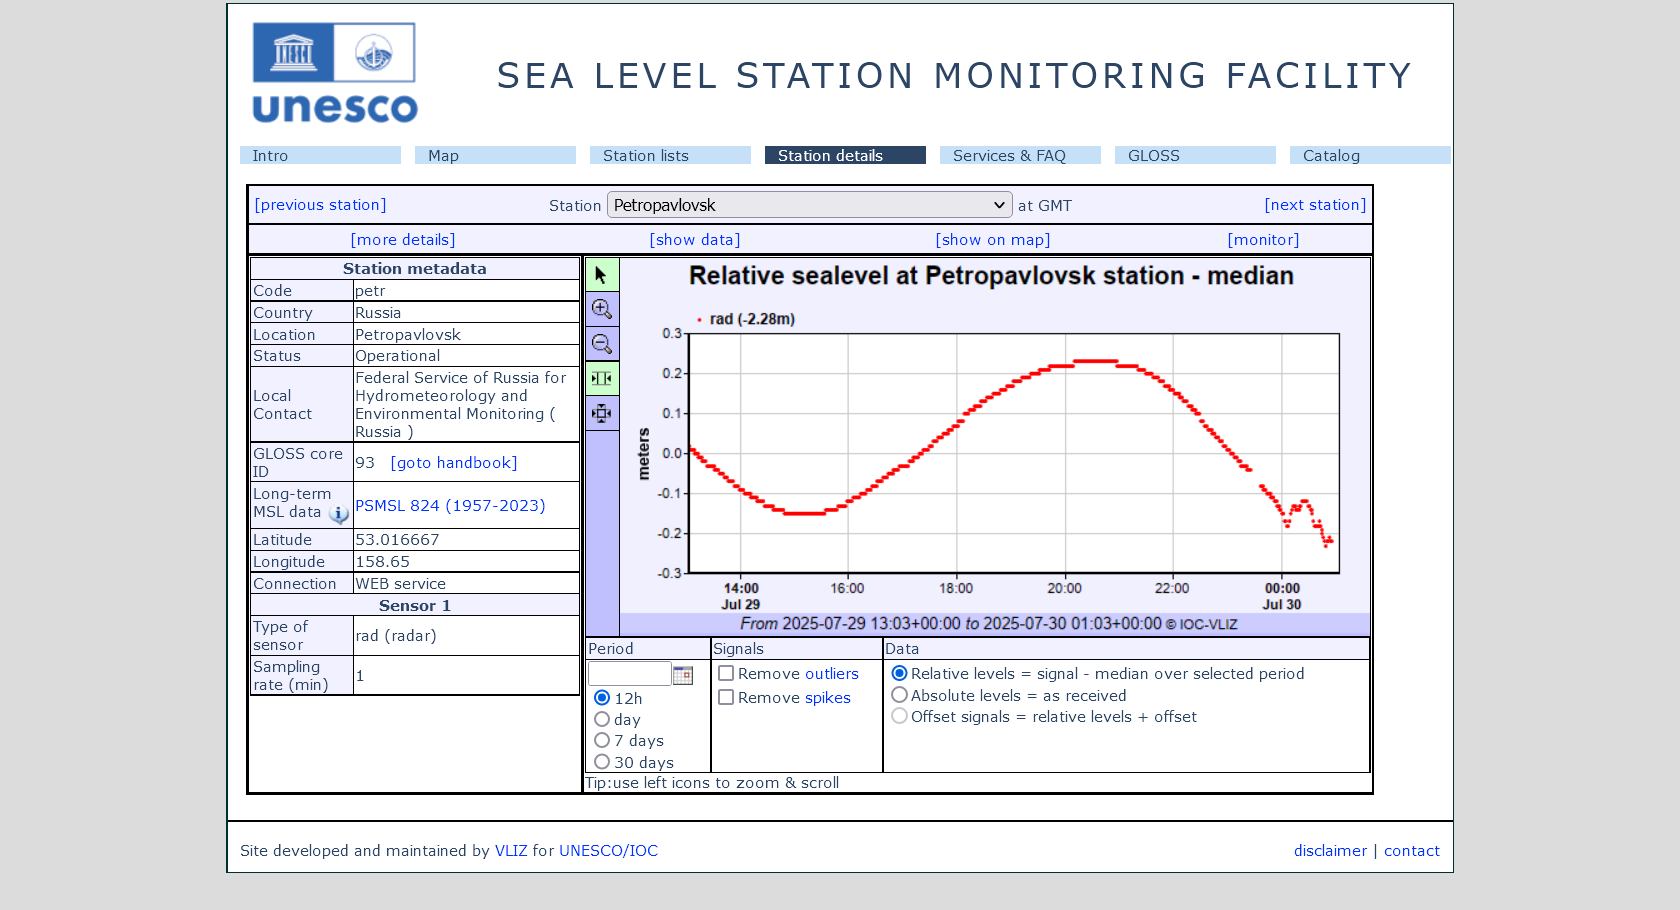Click the more details link
The width and height of the screenshot is (1680, 910).
pyautogui.click(x=403, y=240)
